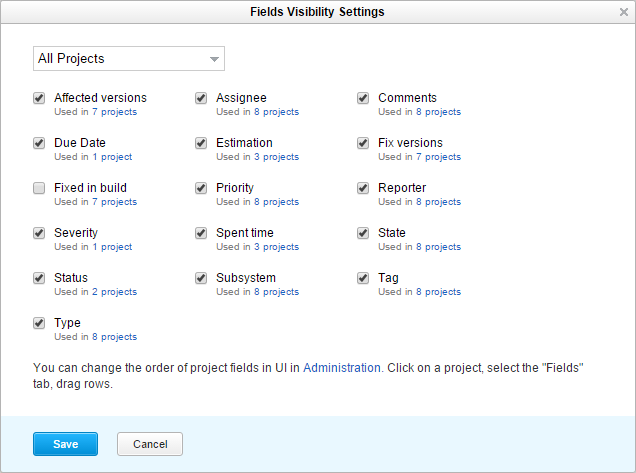Viewport: 636px width, 473px height.
Task: Enable the Fixed in build checkbox
Action: click(39, 188)
